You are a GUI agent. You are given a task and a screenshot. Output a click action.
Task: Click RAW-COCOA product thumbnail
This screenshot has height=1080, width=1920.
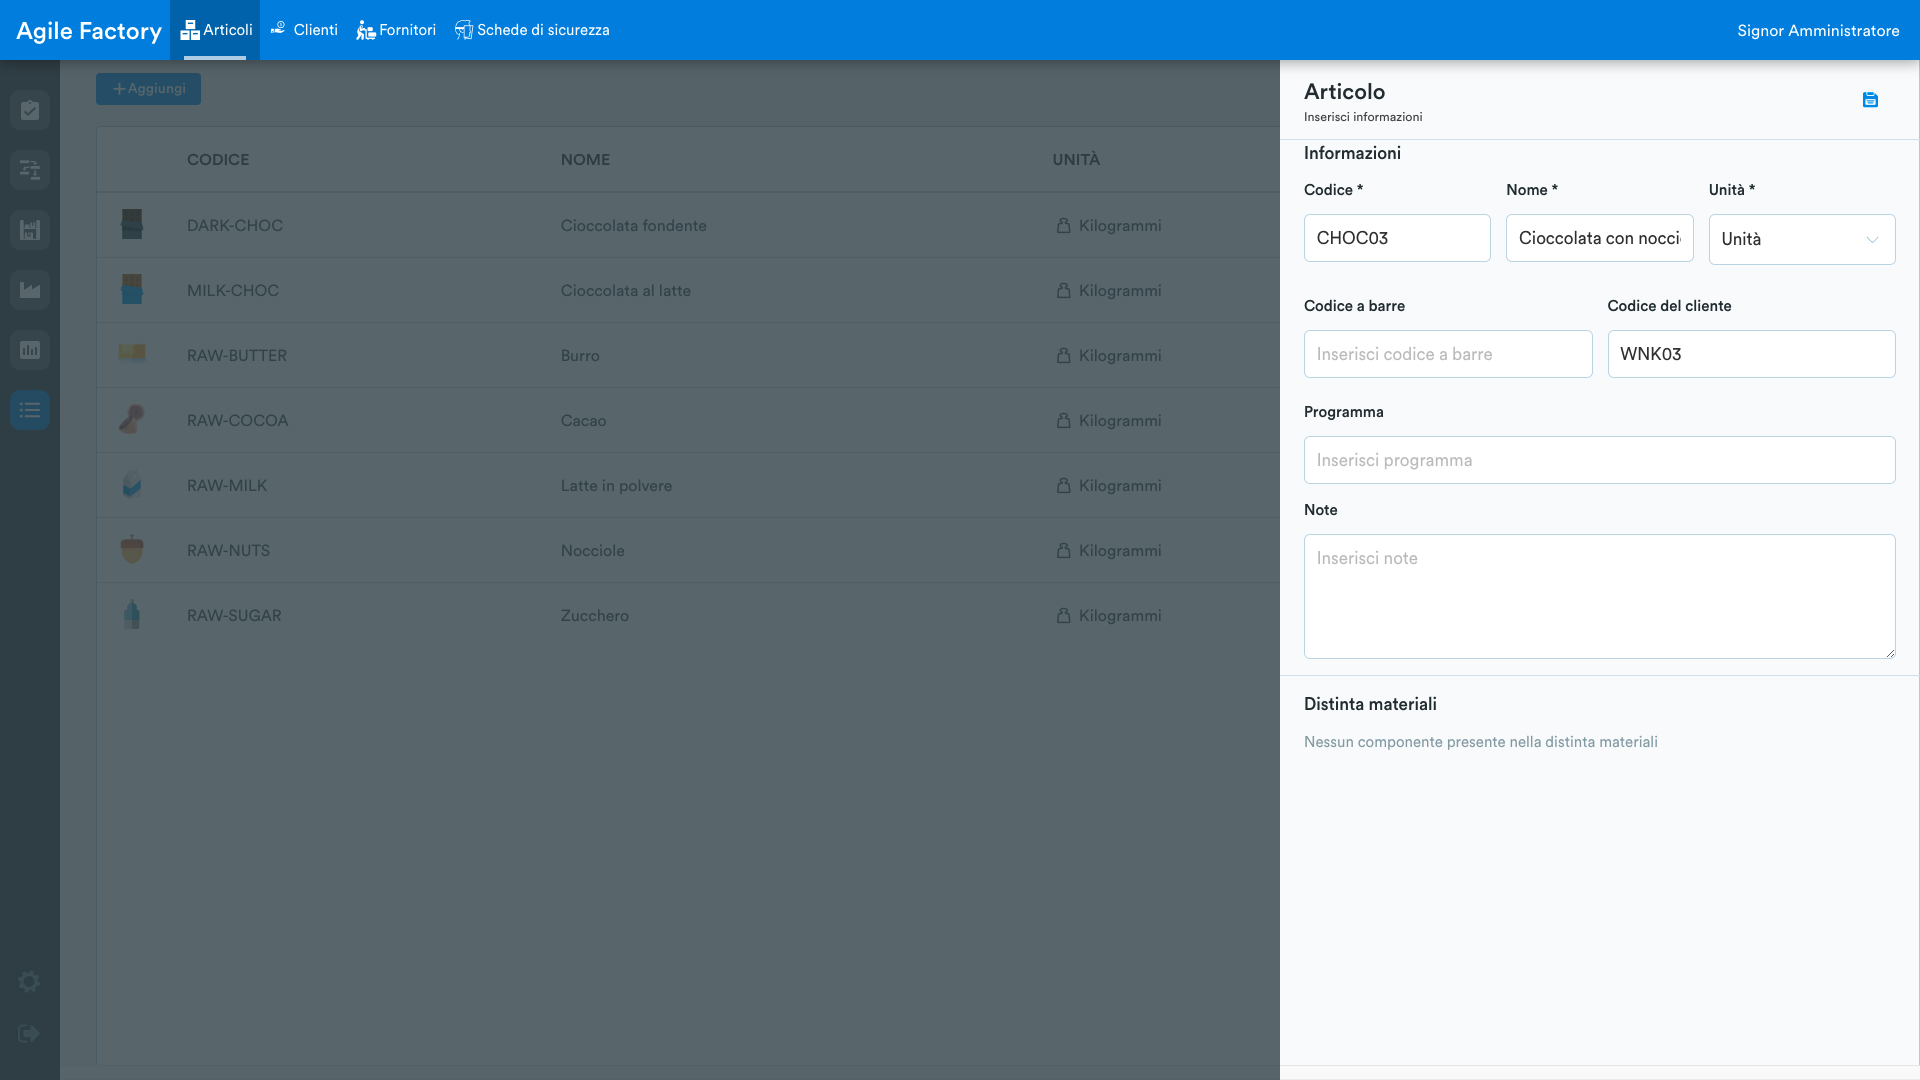(x=132, y=419)
